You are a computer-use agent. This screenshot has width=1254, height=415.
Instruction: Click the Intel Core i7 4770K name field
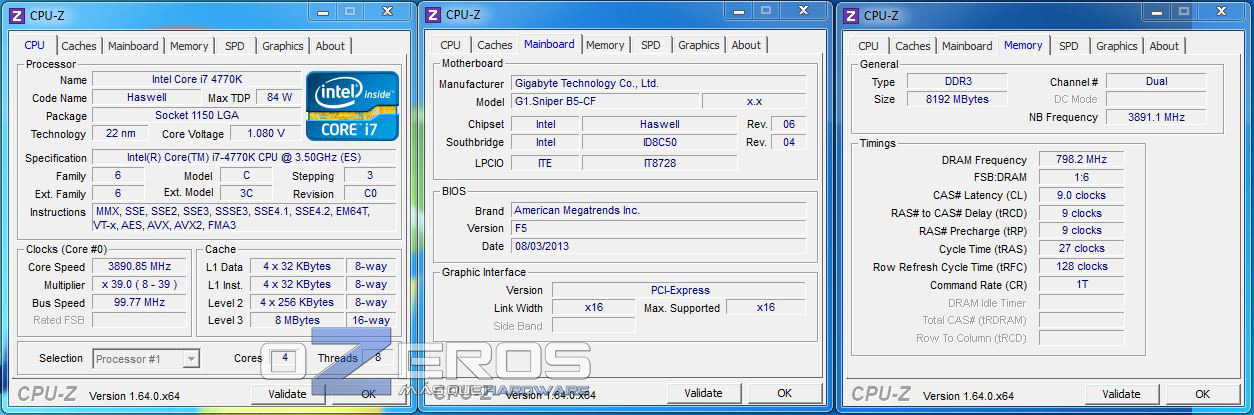(x=195, y=80)
